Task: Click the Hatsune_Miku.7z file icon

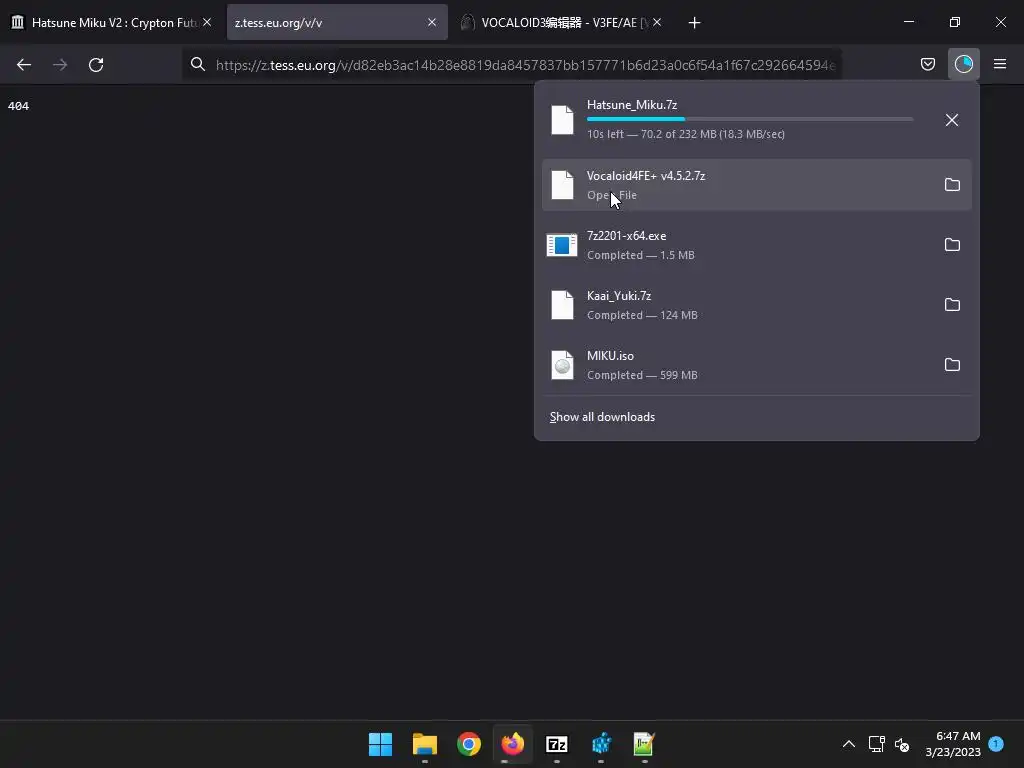Action: [x=562, y=120]
